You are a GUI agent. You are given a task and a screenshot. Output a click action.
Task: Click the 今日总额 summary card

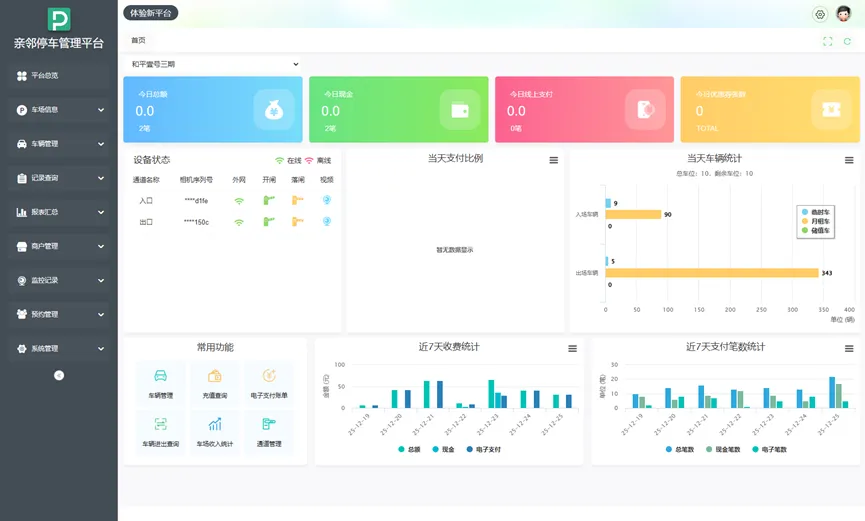pyautogui.click(x=213, y=109)
